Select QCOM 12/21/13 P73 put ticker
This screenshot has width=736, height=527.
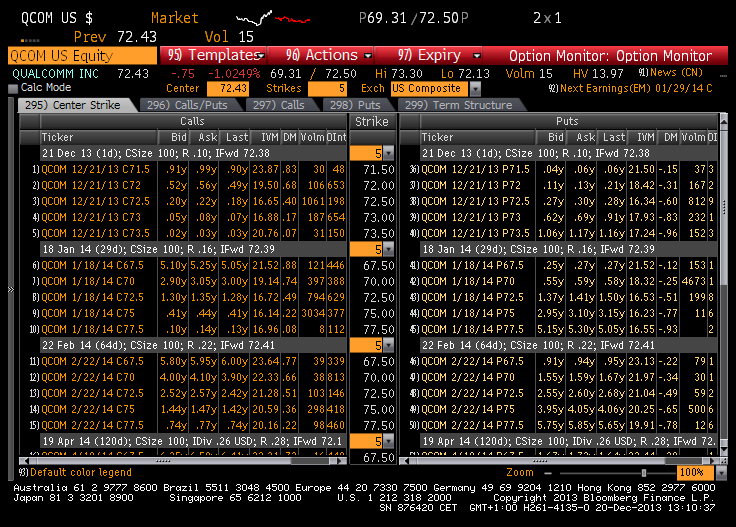471,217
